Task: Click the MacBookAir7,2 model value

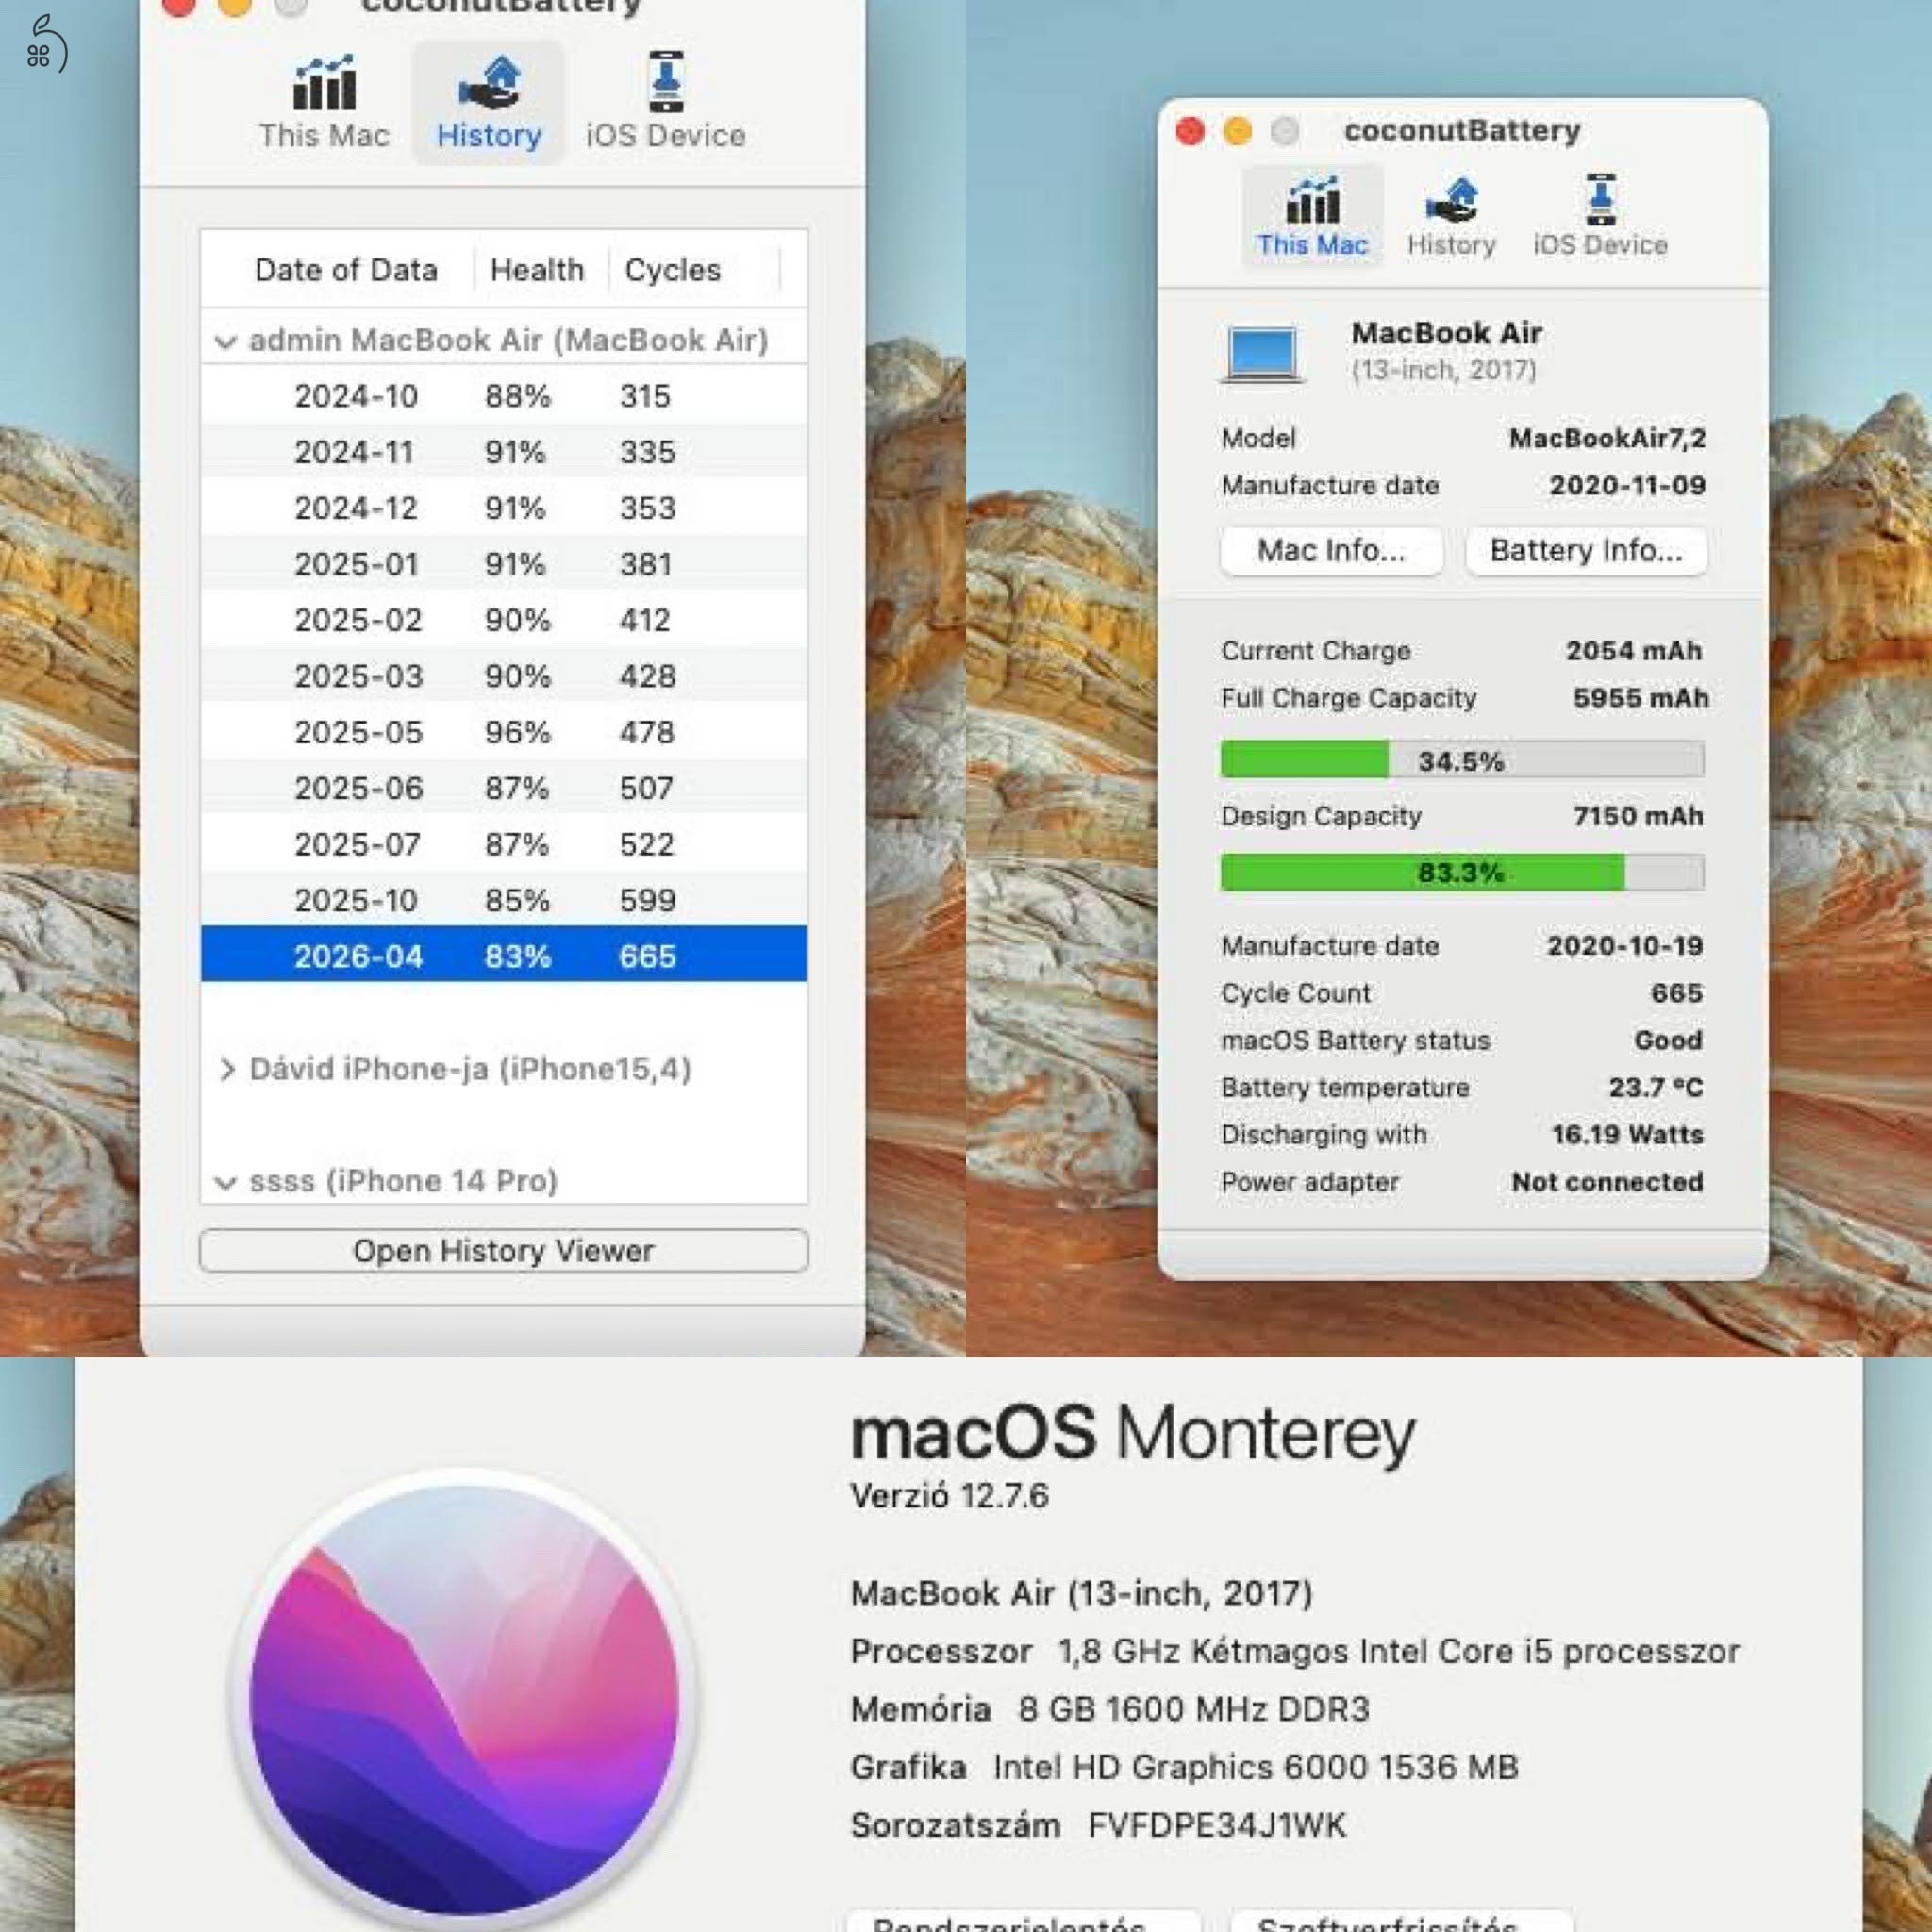Action: pos(1607,438)
